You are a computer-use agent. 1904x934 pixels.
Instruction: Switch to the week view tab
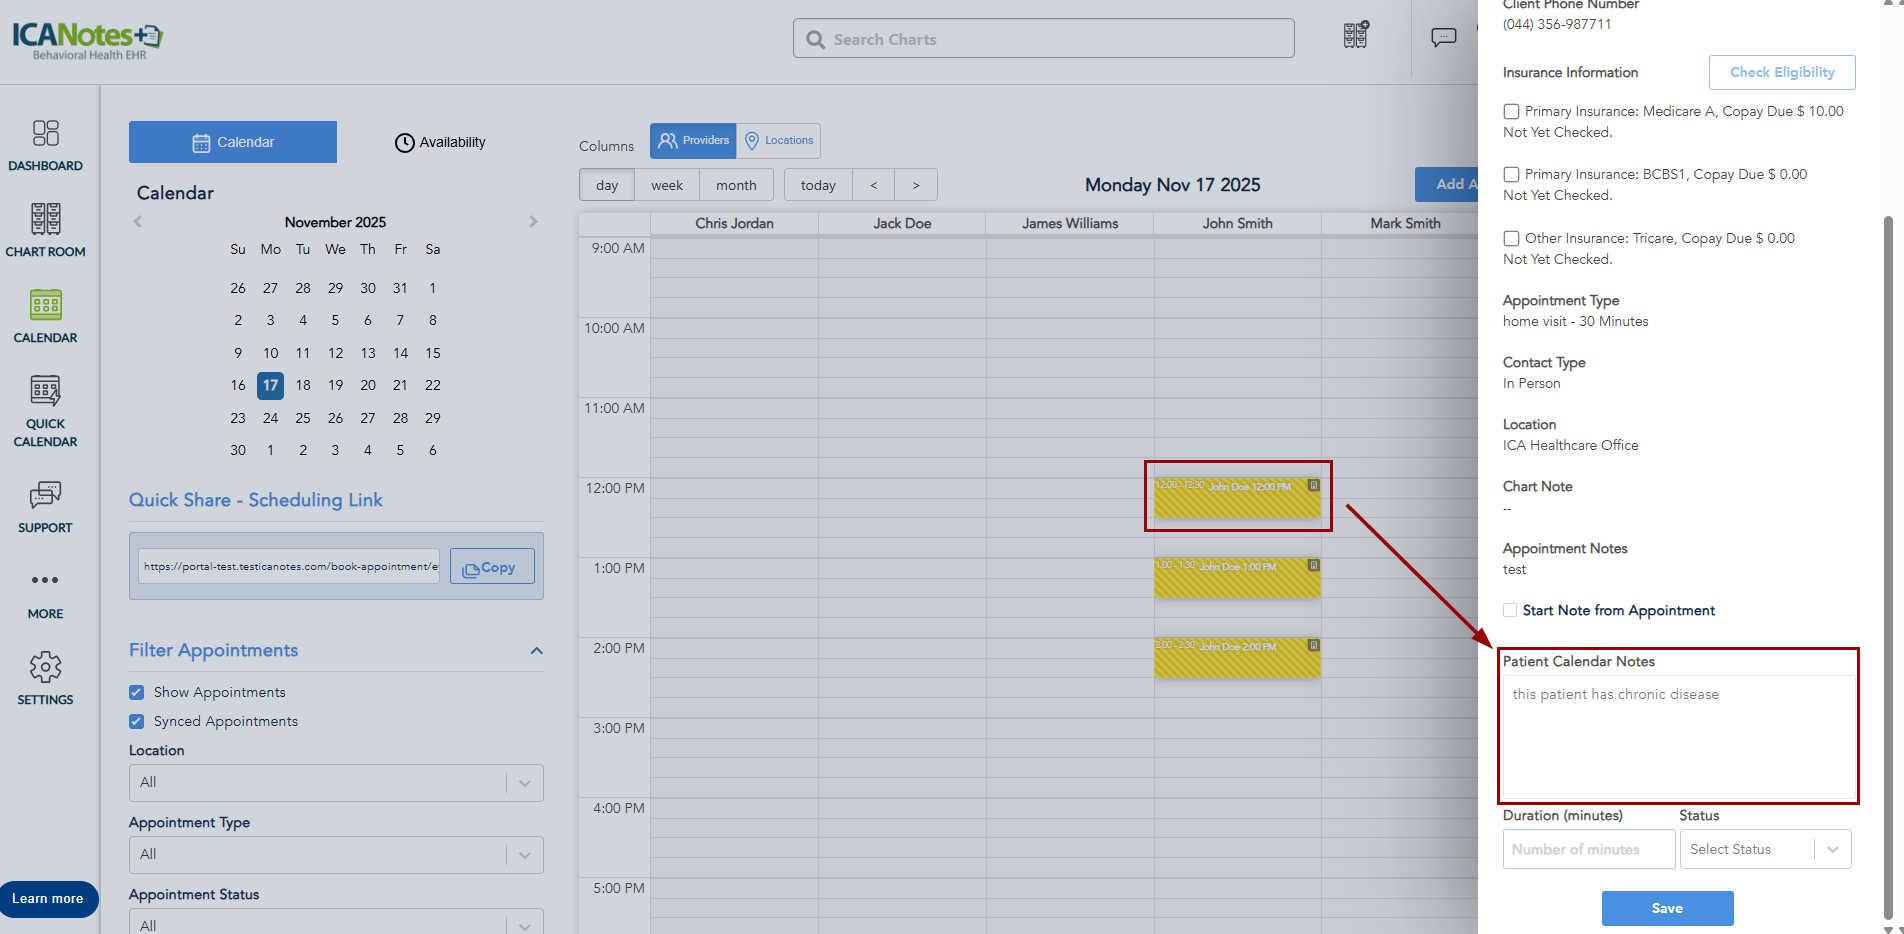[x=667, y=185]
